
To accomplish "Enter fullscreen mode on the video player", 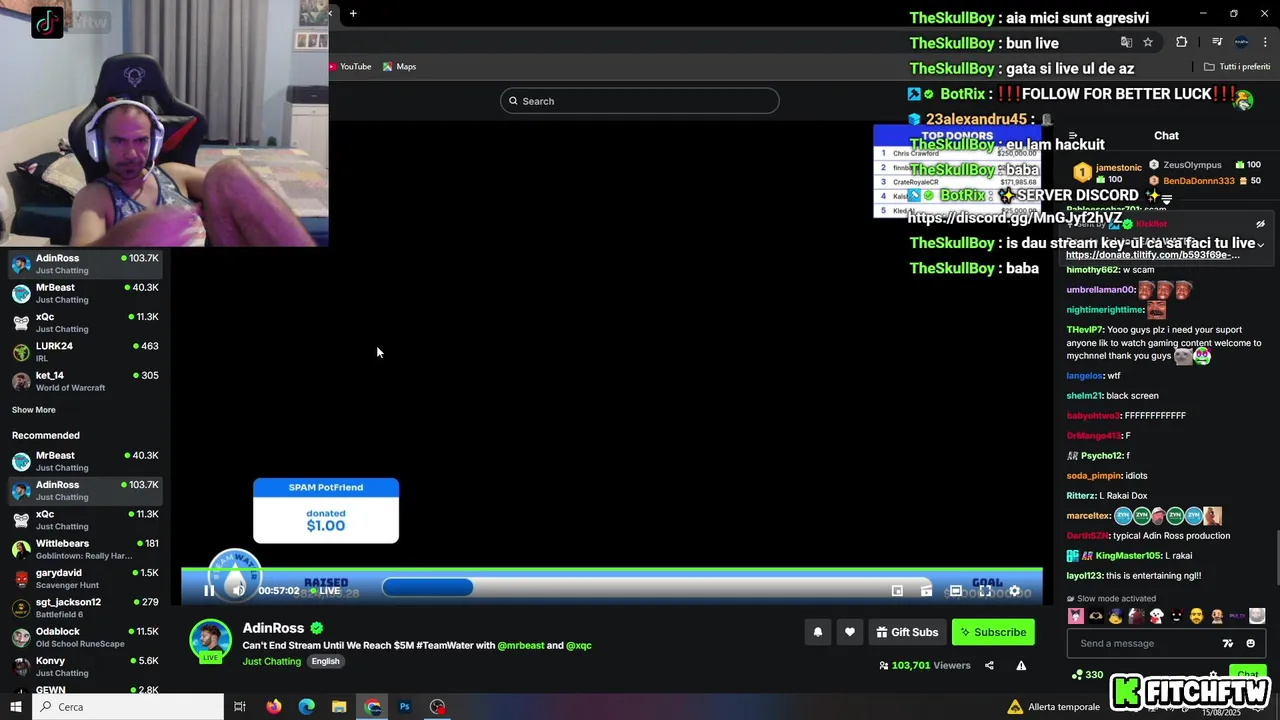I will tap(985, 591).
